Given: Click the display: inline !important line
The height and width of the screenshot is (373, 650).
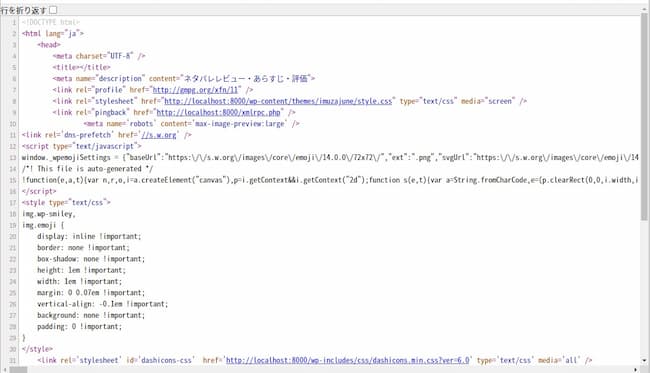Looking at the screenshot, I should click(89, 236).
